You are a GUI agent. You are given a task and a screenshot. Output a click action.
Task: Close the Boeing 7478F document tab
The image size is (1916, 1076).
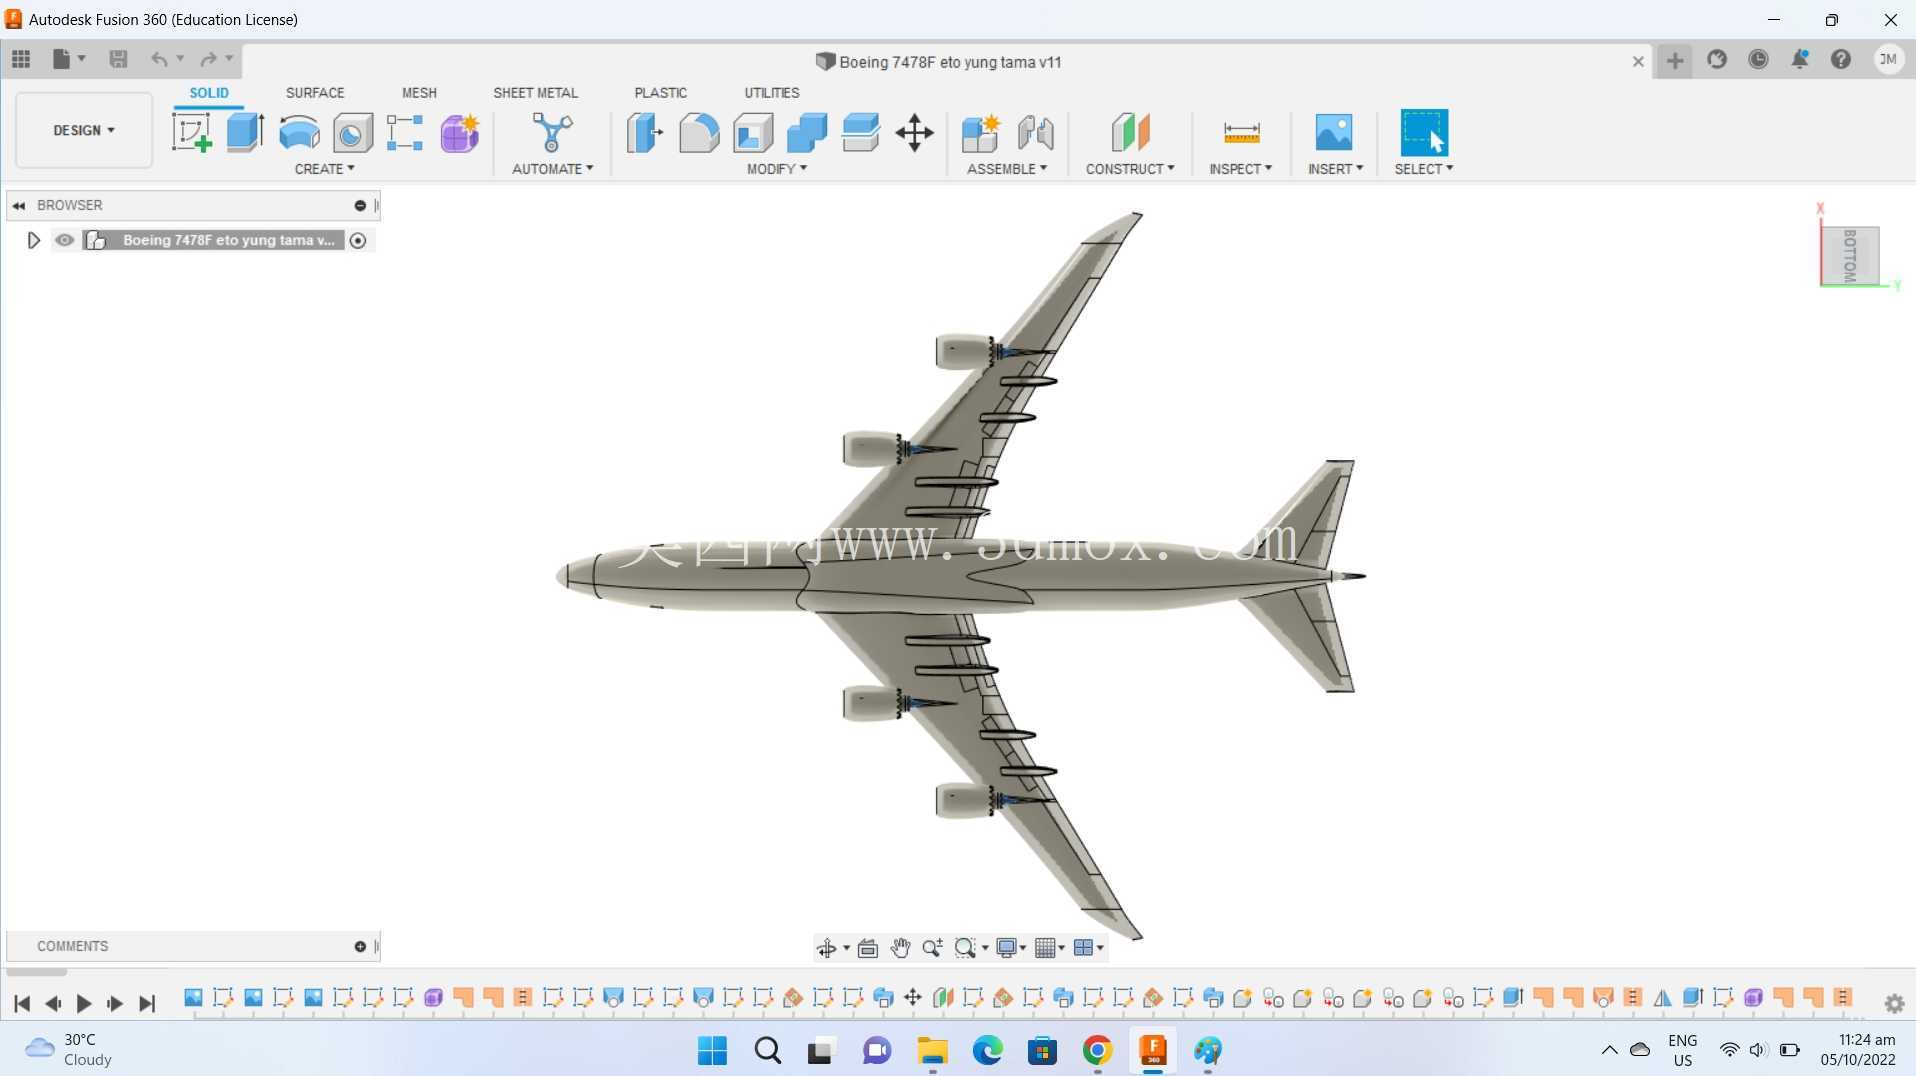(x=1638, y=61)
